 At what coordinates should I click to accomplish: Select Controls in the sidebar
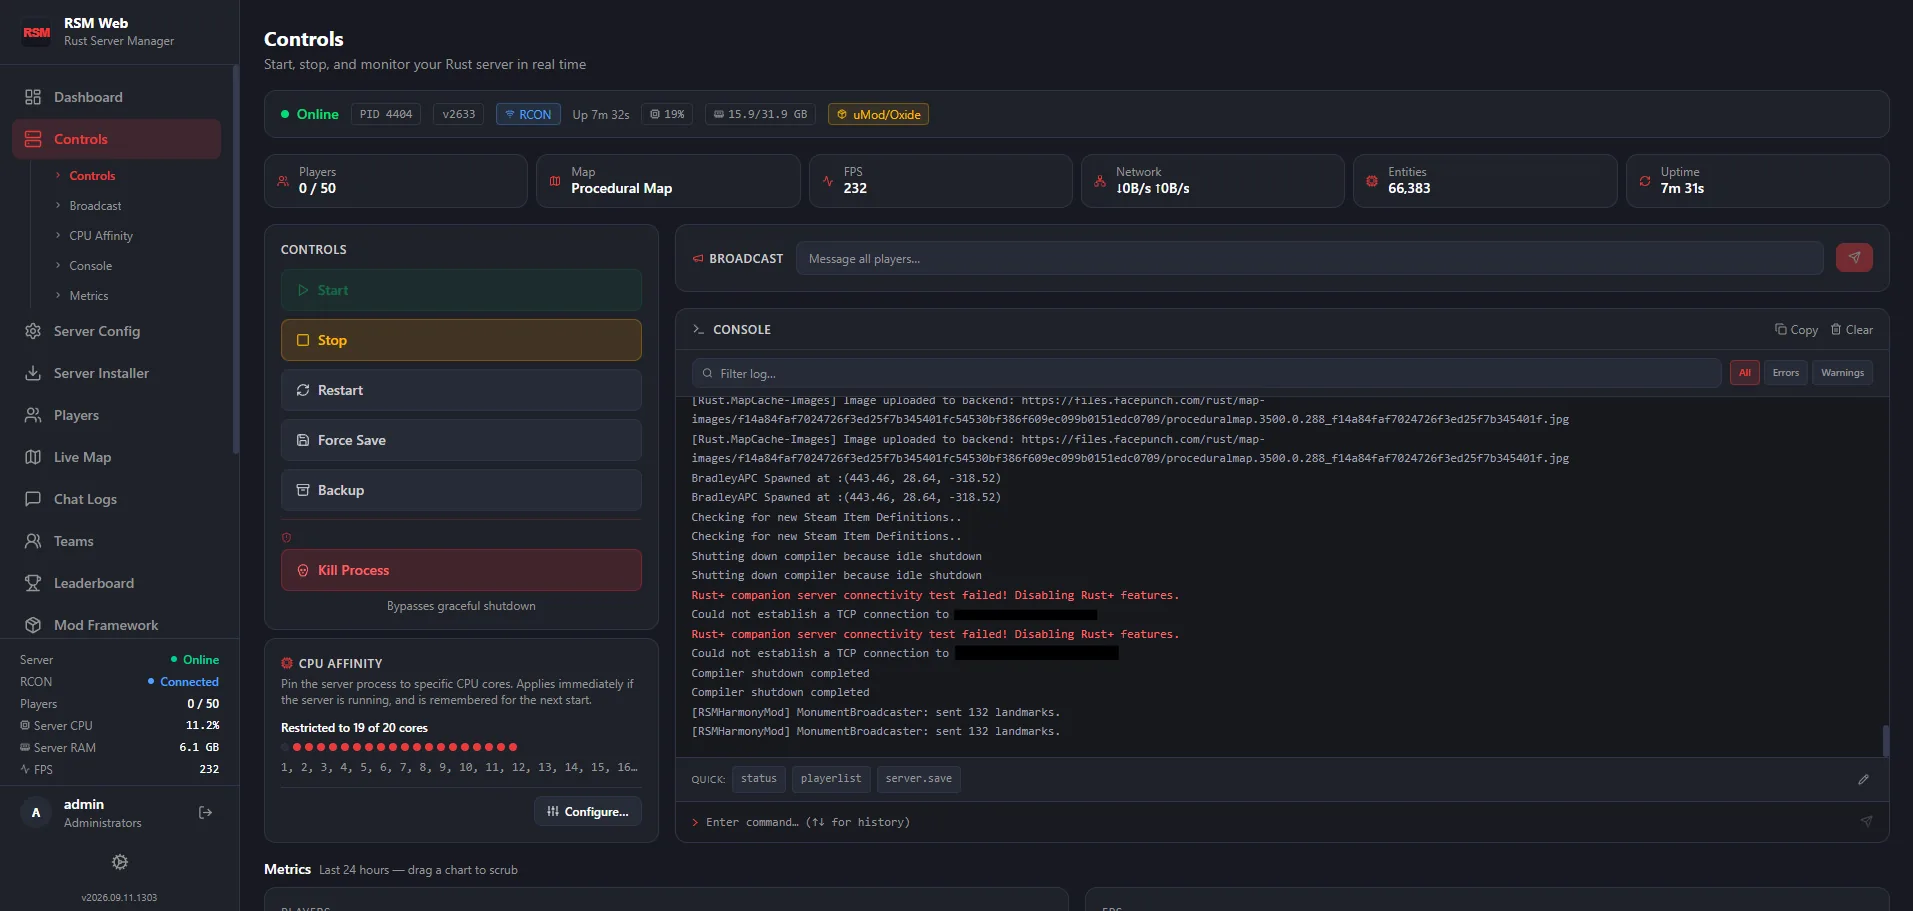116,139
